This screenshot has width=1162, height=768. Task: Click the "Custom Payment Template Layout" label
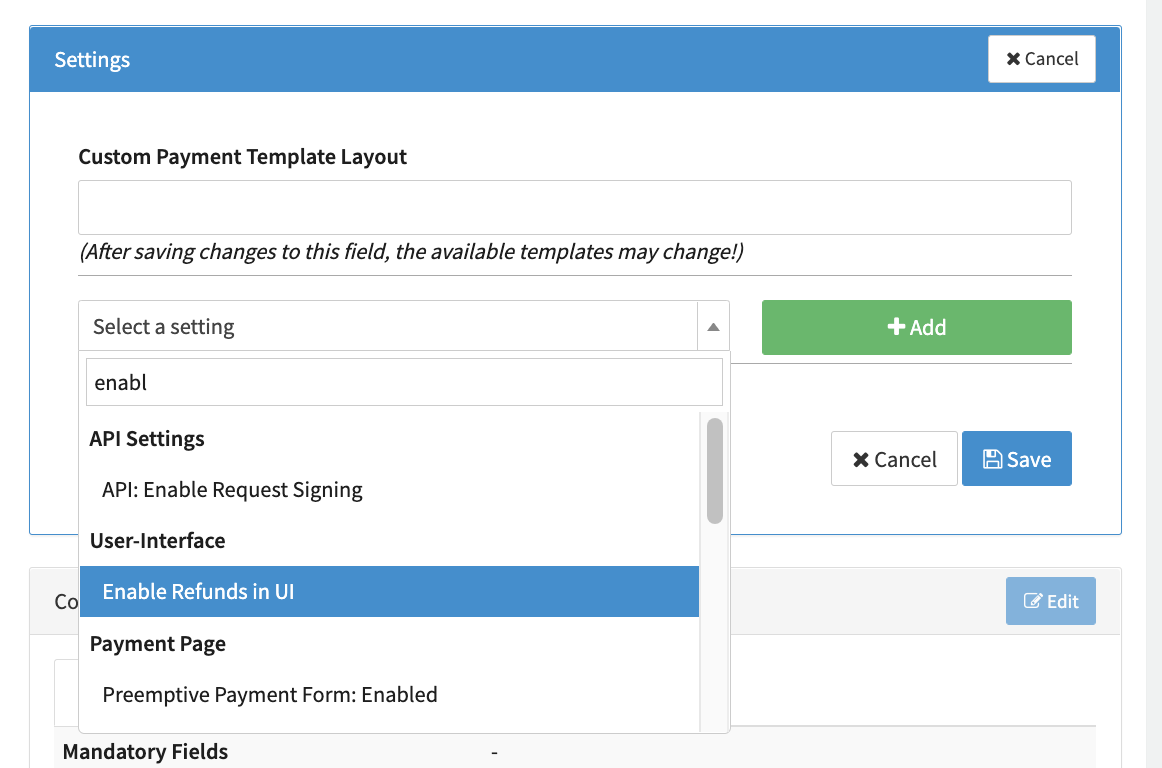[243, 157]
